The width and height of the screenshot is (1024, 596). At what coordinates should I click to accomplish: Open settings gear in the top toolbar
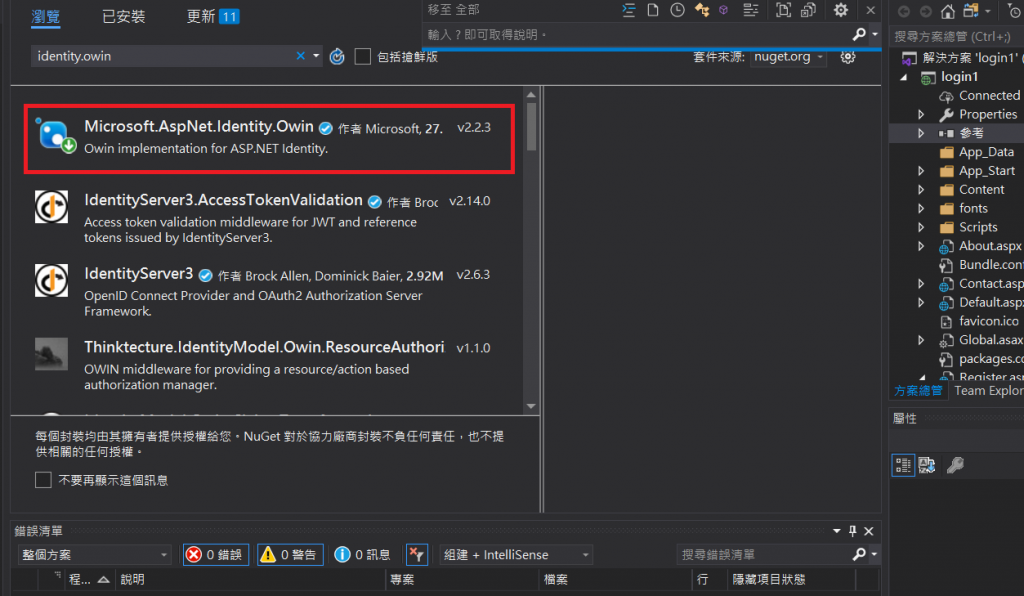[x=840, y=10]
